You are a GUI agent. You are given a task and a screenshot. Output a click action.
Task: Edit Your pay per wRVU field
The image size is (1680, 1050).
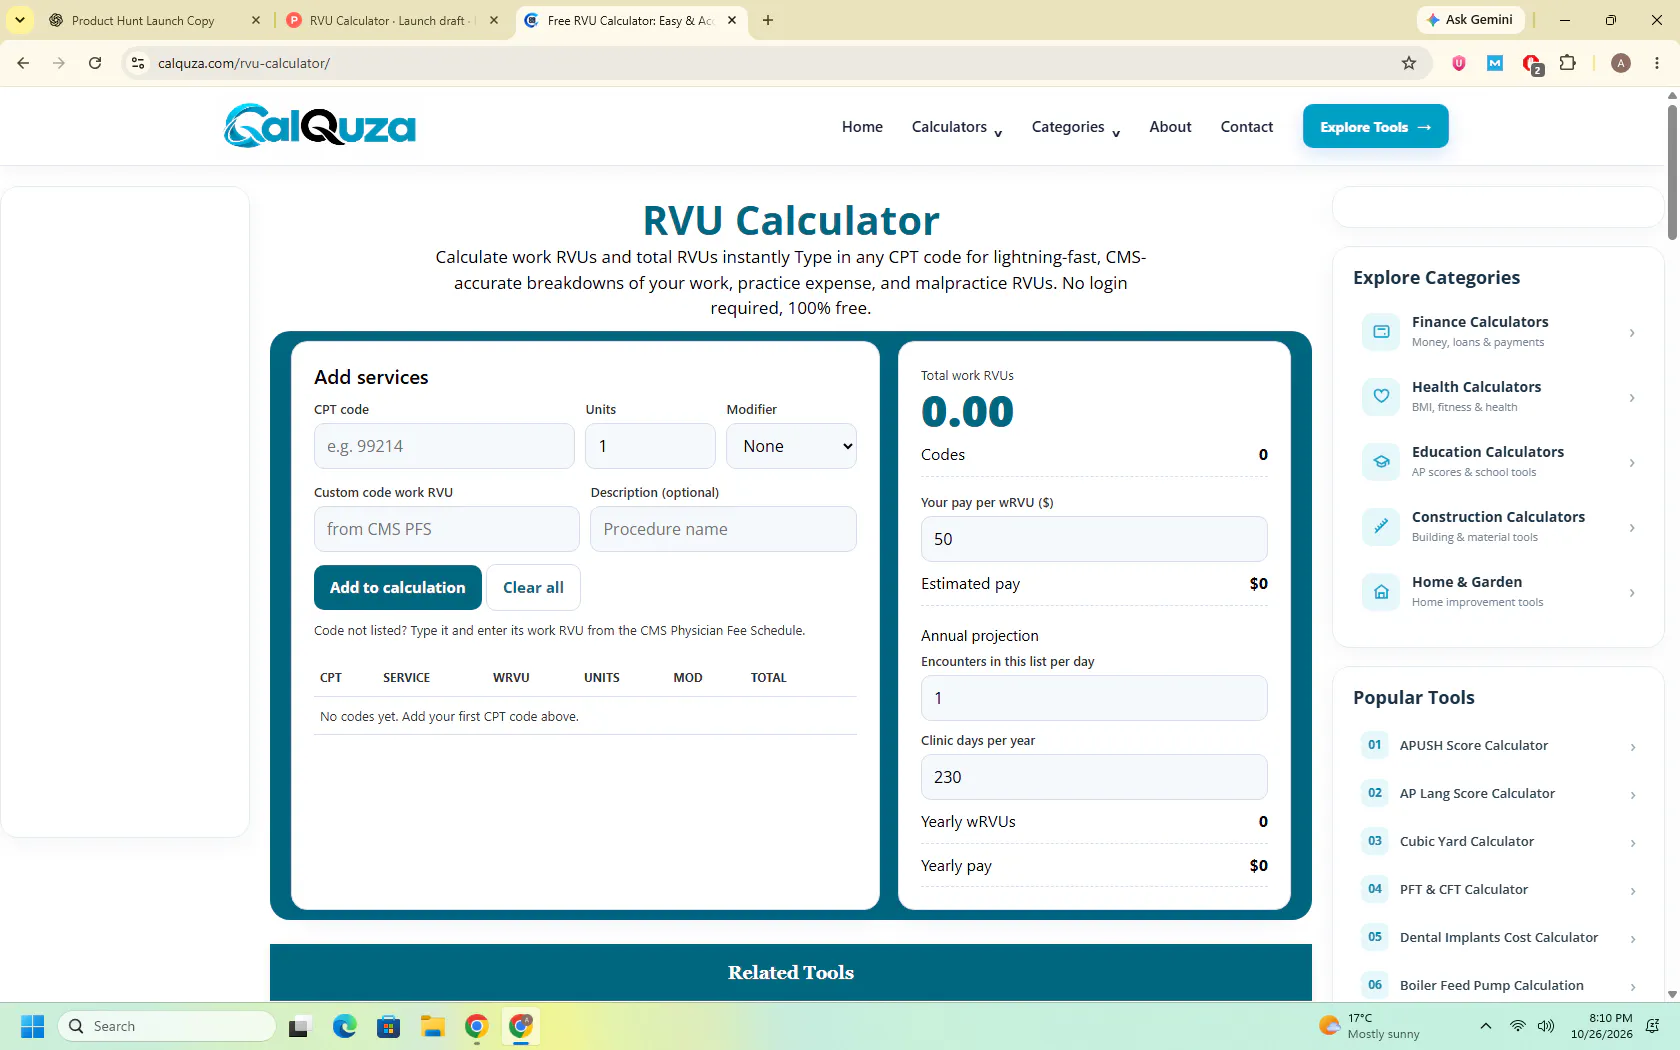pyautogui.click(x=1094, y=539)
